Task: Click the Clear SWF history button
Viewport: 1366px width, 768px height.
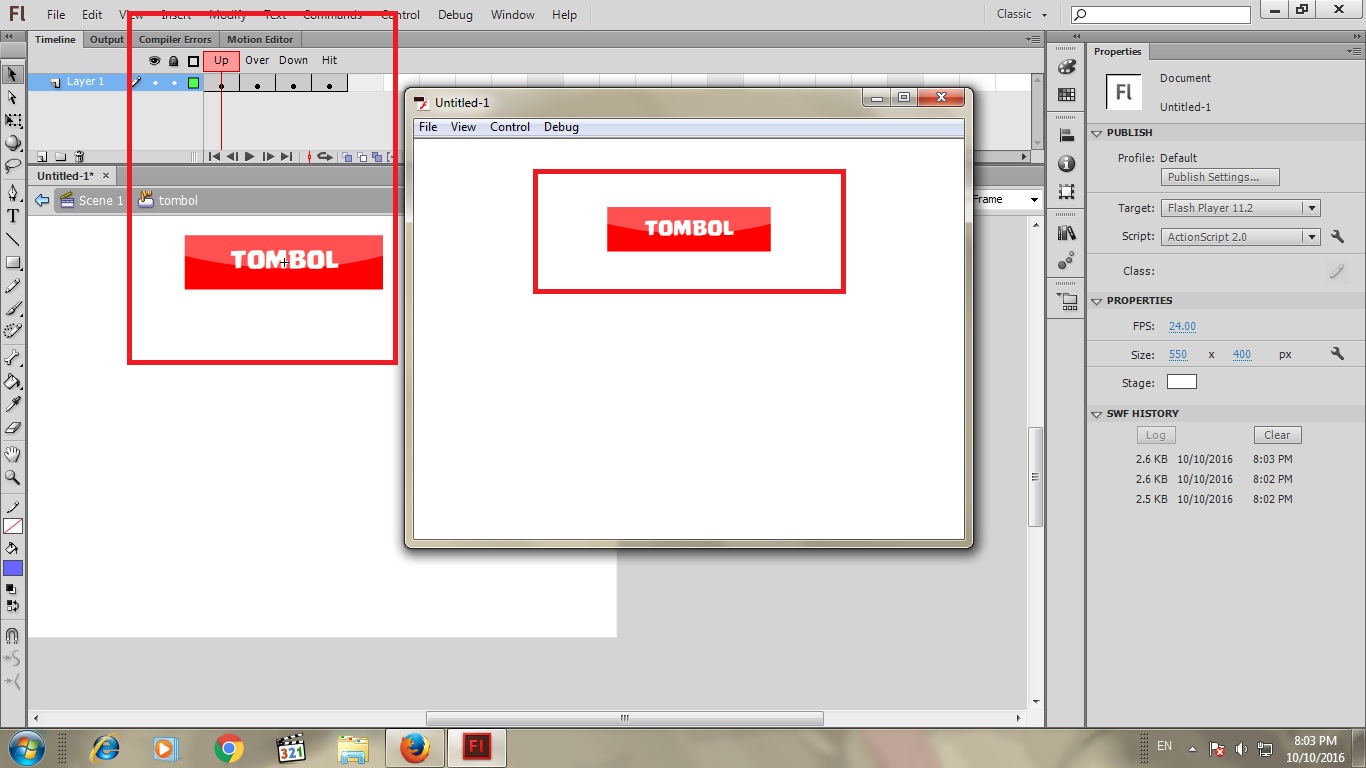Action: click(x=1277, y=435)
